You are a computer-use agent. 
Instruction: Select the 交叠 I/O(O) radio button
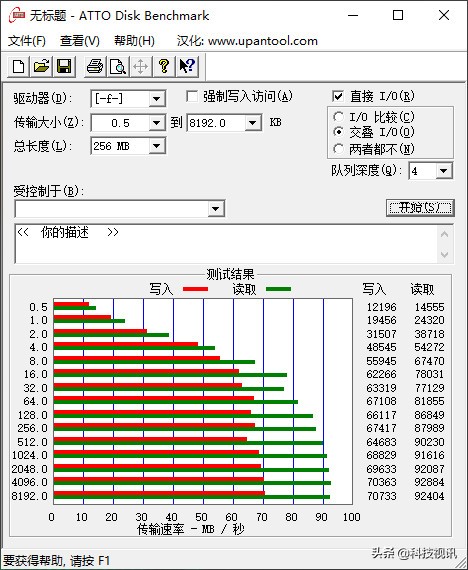coord(338,132)
